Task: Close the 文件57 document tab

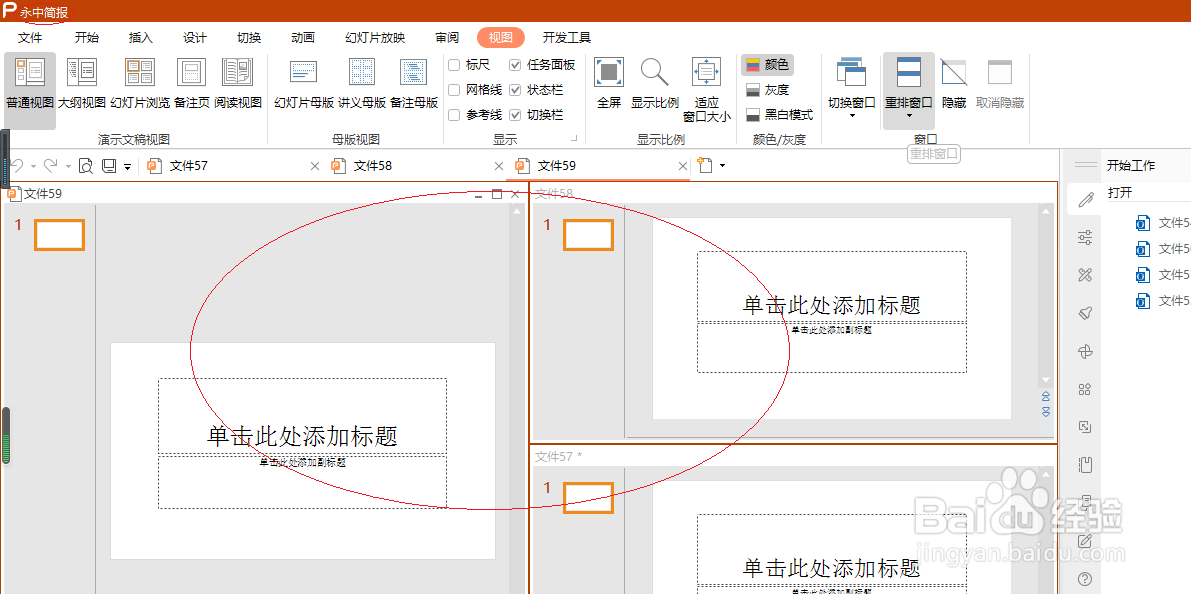Action: click(315, 166)
